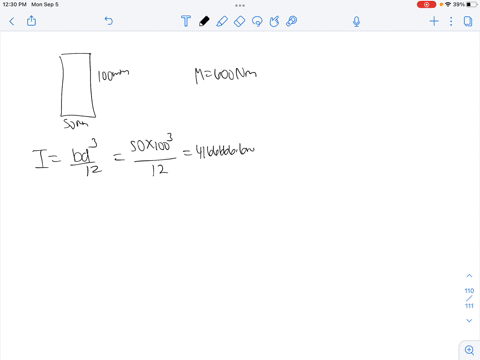Screen dimensions: 480x360
Task: Undo the last stroke
Action: coord(109,21)
